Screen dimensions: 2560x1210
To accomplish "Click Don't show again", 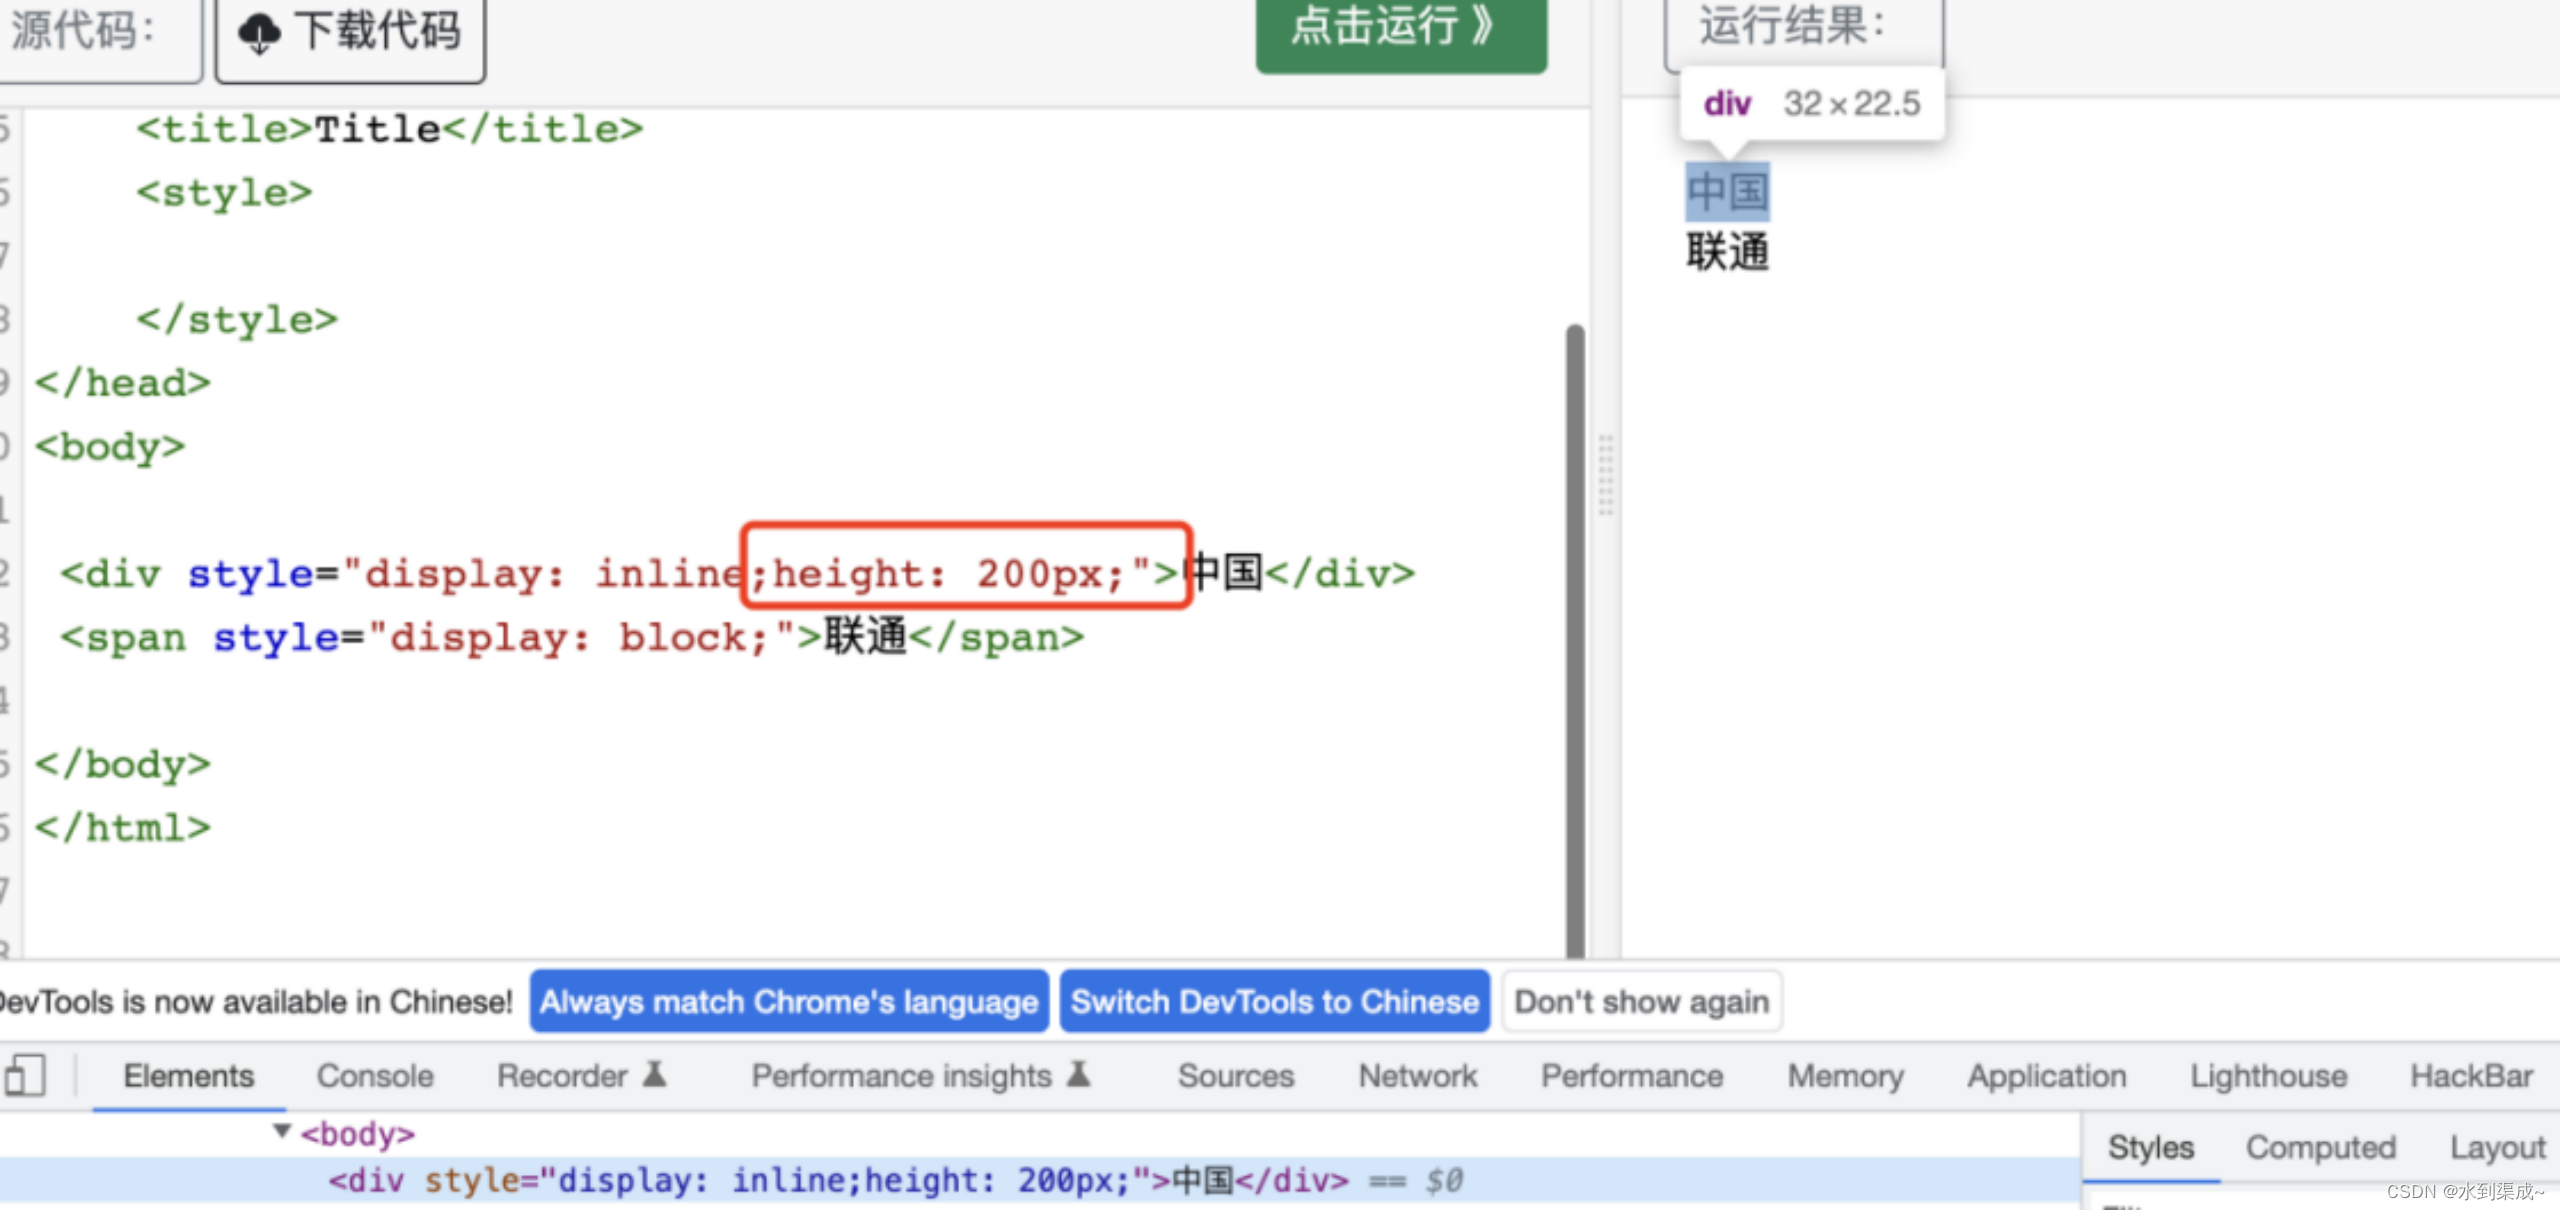I will tap(1642, 1001).
